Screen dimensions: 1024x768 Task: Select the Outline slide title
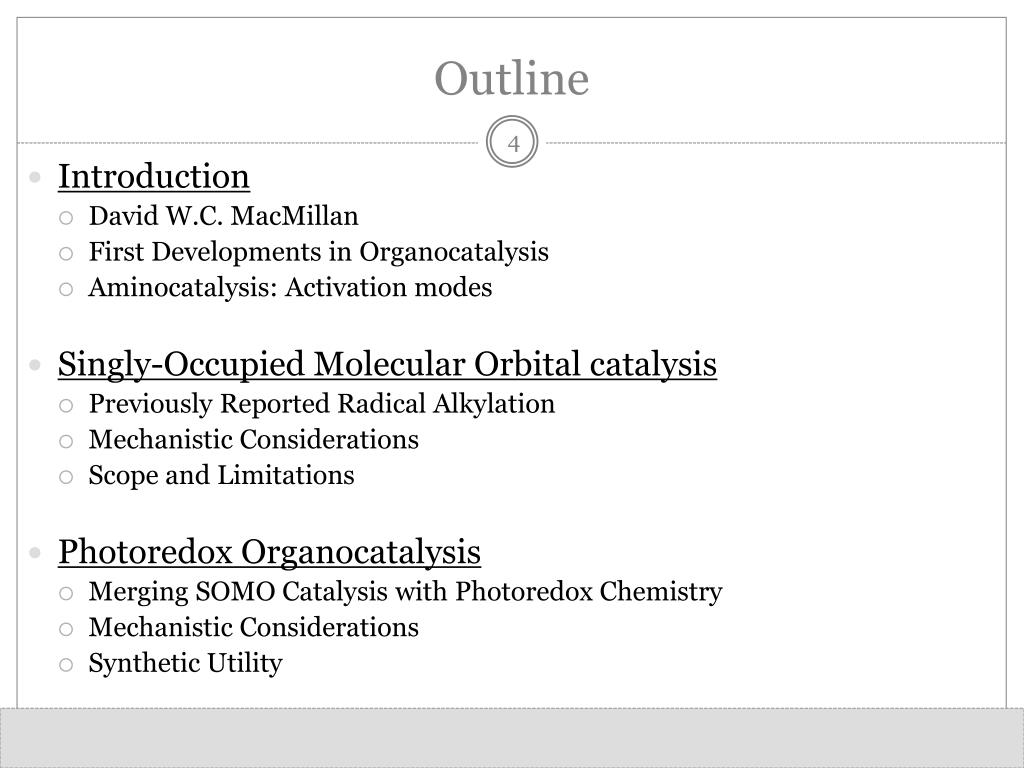[x=512, y=78]
